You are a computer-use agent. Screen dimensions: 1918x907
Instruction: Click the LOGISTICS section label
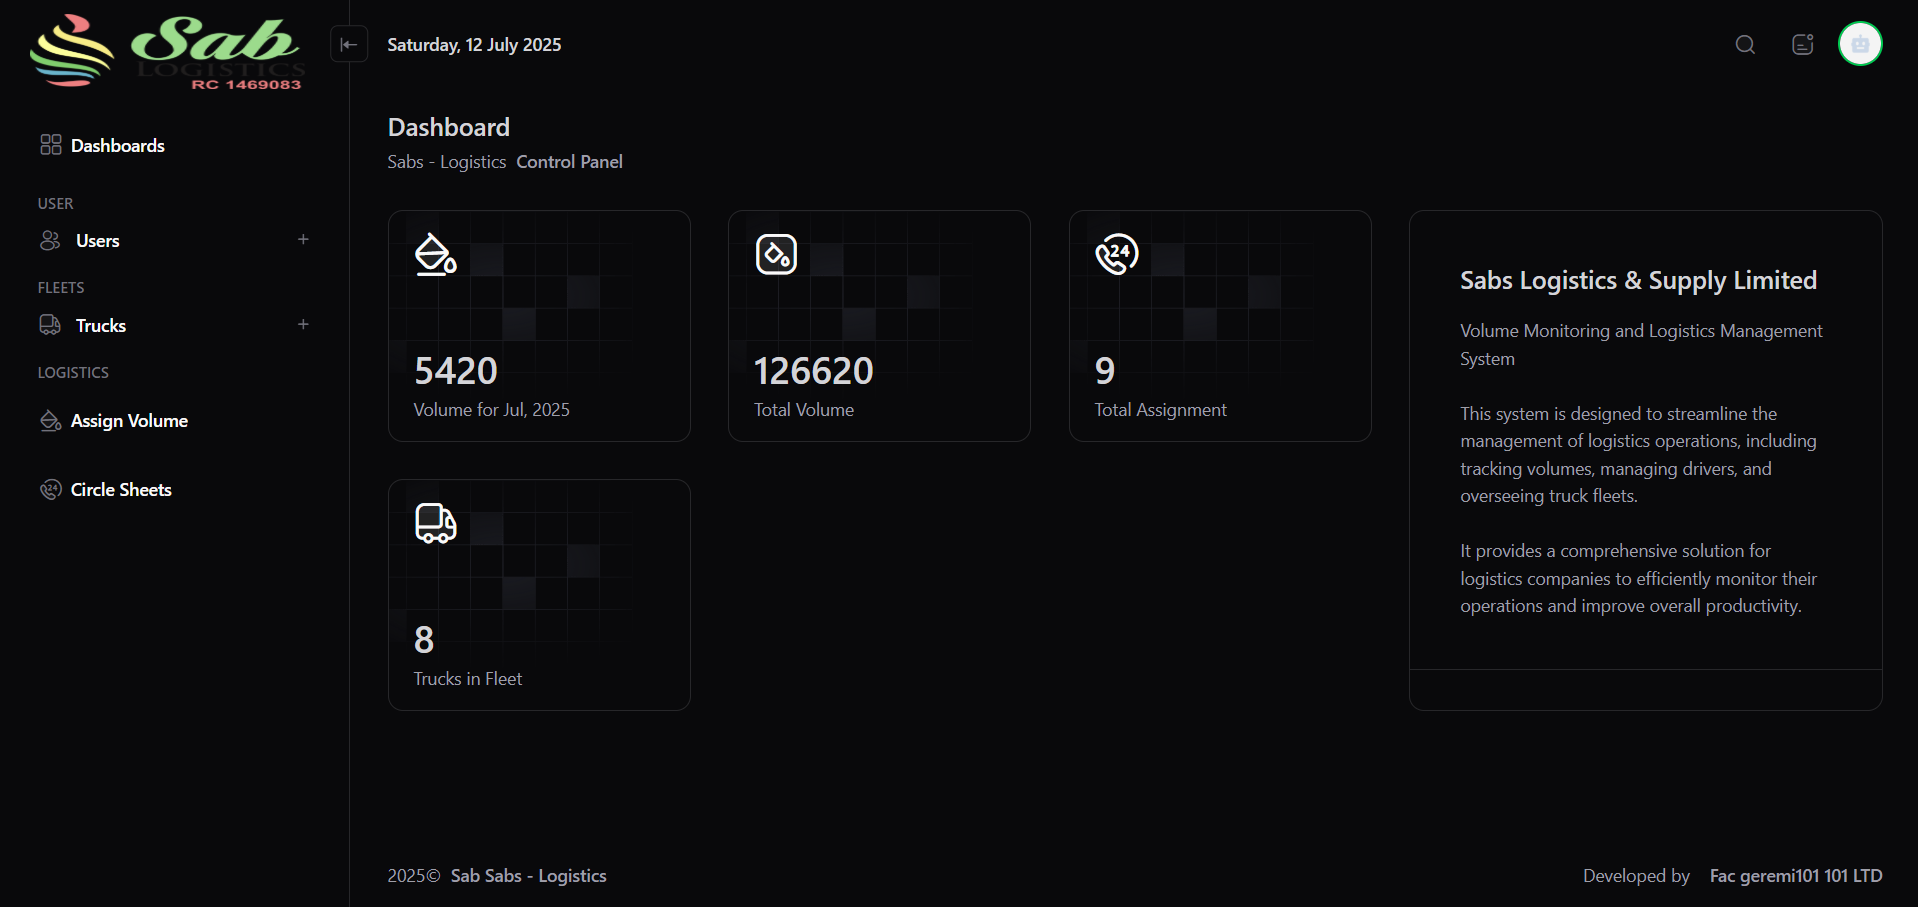(x=73, y=372)
